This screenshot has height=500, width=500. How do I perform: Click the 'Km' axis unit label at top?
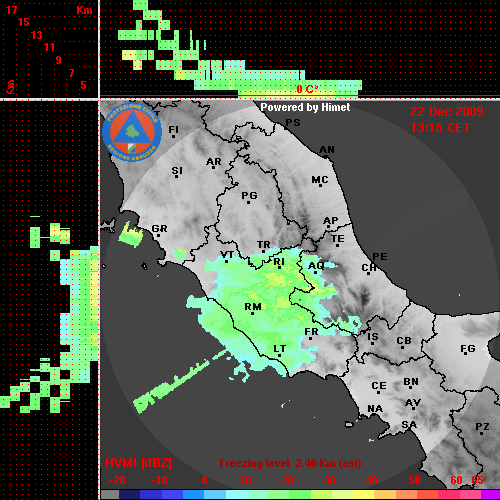pos(84,10)
